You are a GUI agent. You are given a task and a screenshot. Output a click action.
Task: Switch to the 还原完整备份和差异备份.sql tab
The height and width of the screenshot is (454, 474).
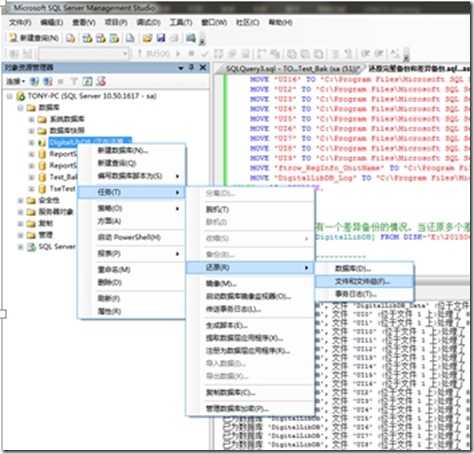(419, 69)
